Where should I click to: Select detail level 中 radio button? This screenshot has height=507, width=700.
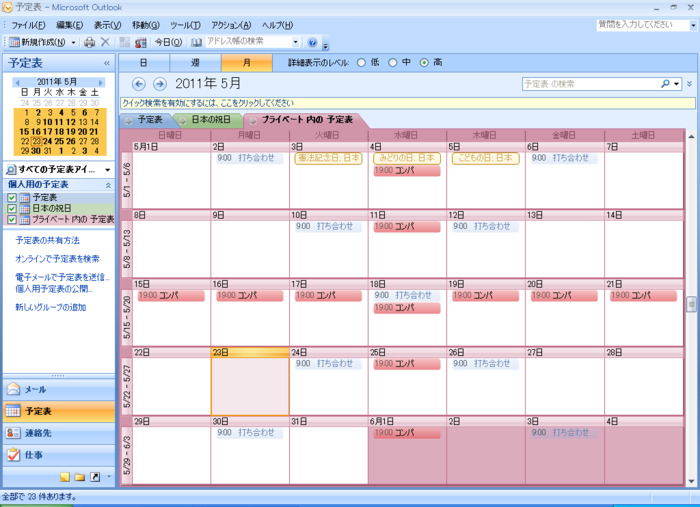coord(392,63)
